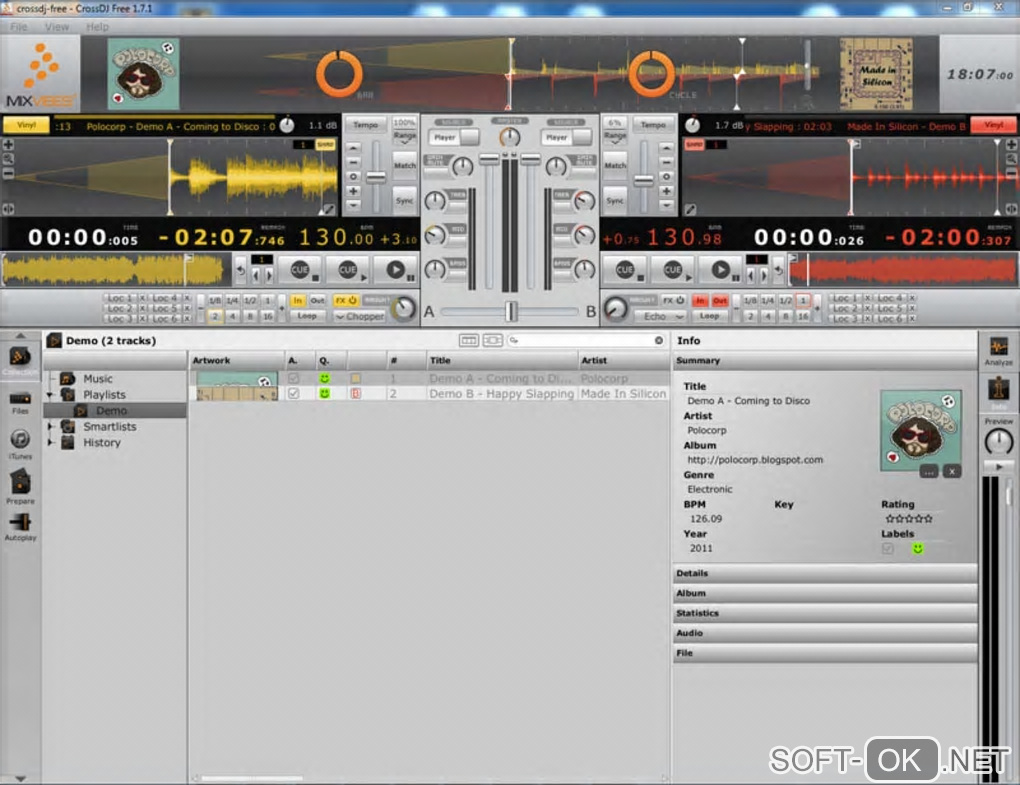Click deck B Match button
Image resolution: width=1020 pixels, height=785 pixels.
[615, 165]
